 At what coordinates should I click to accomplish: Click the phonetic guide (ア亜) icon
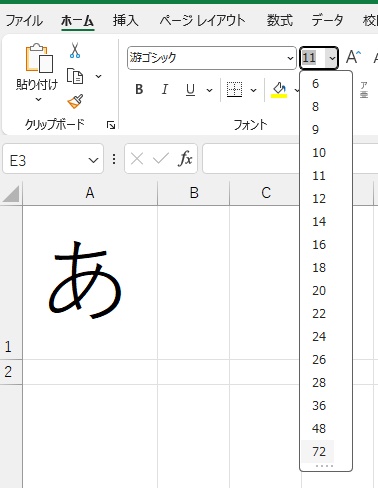pyautogui.click(x=364, y=90)
